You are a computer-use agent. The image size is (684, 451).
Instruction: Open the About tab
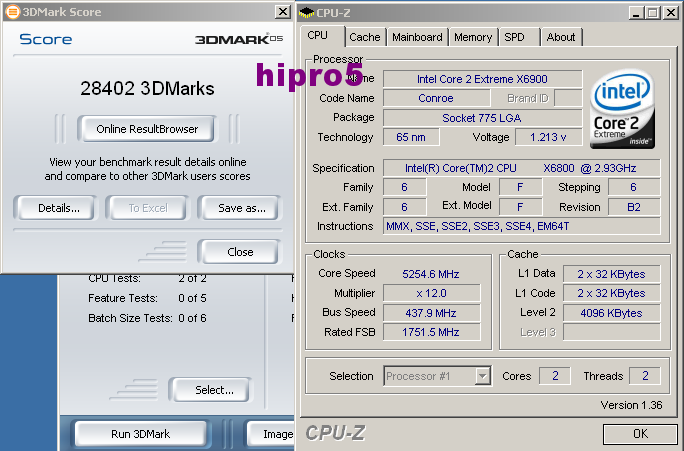(561, 37)
